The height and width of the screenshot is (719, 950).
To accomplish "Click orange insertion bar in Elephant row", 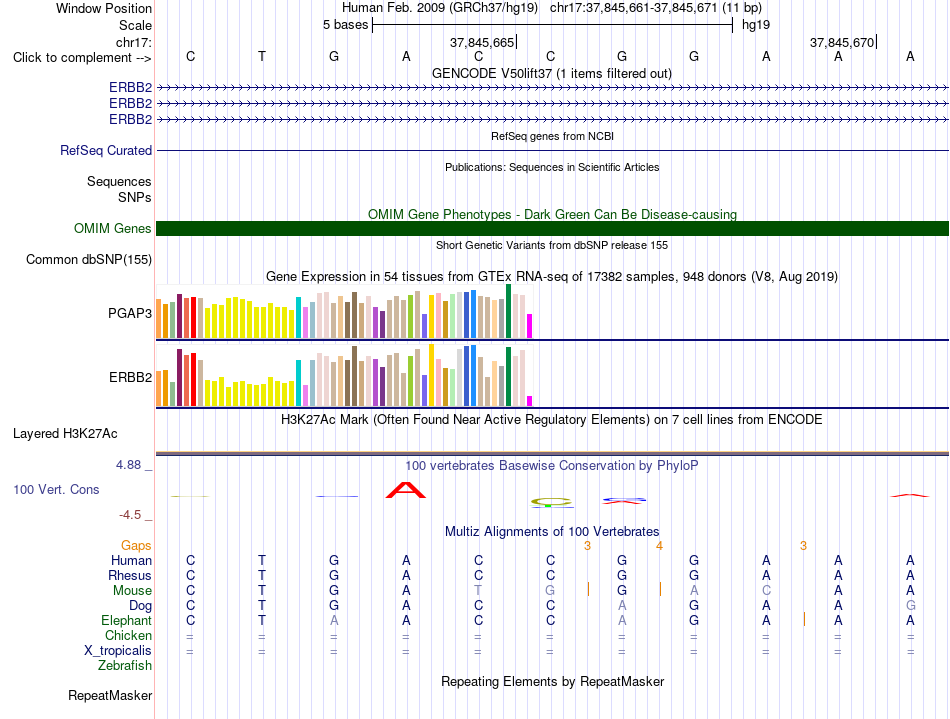I will [804, 619].
